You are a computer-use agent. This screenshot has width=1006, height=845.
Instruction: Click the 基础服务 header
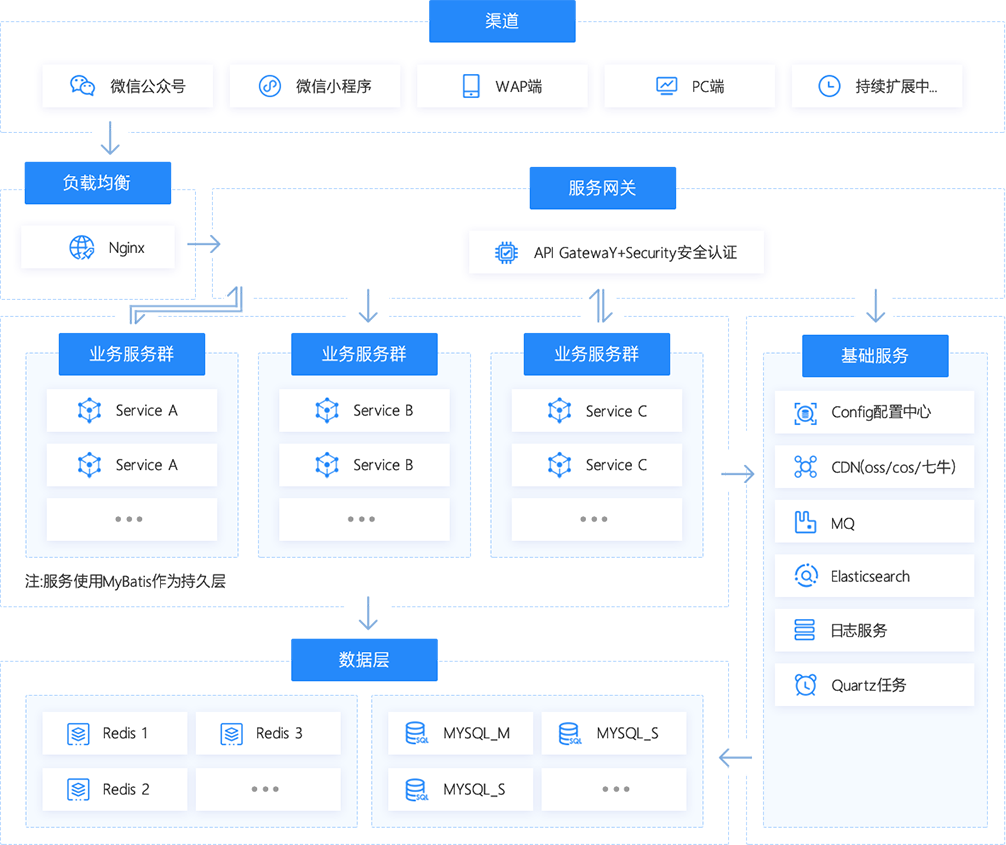point(875,355)
